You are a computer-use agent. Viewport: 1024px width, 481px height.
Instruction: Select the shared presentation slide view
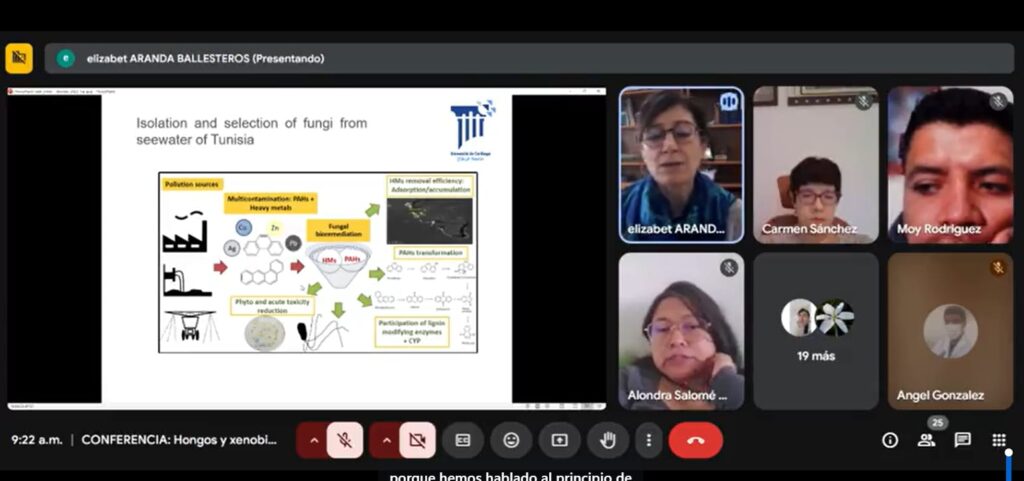click(x=306, y=246)
